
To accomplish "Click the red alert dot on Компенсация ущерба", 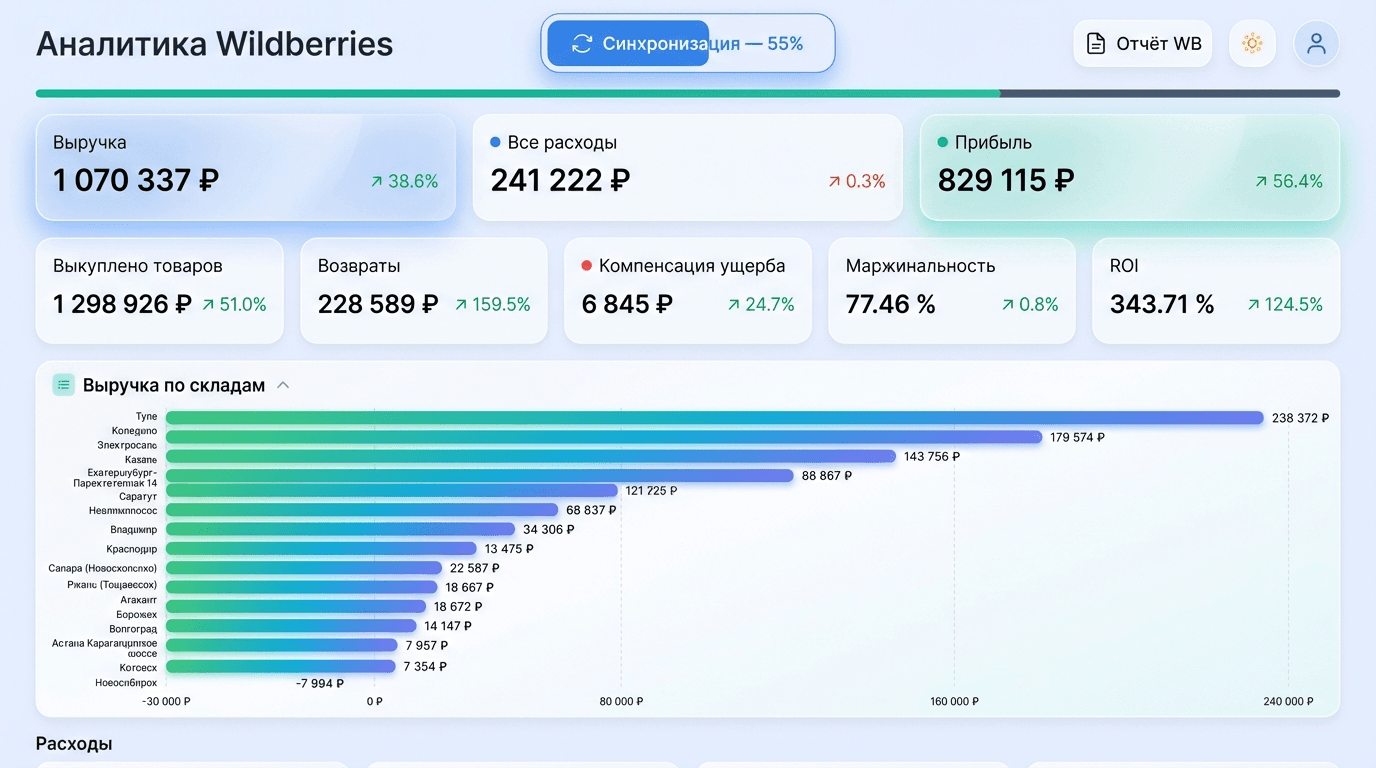I will point(587,265).
